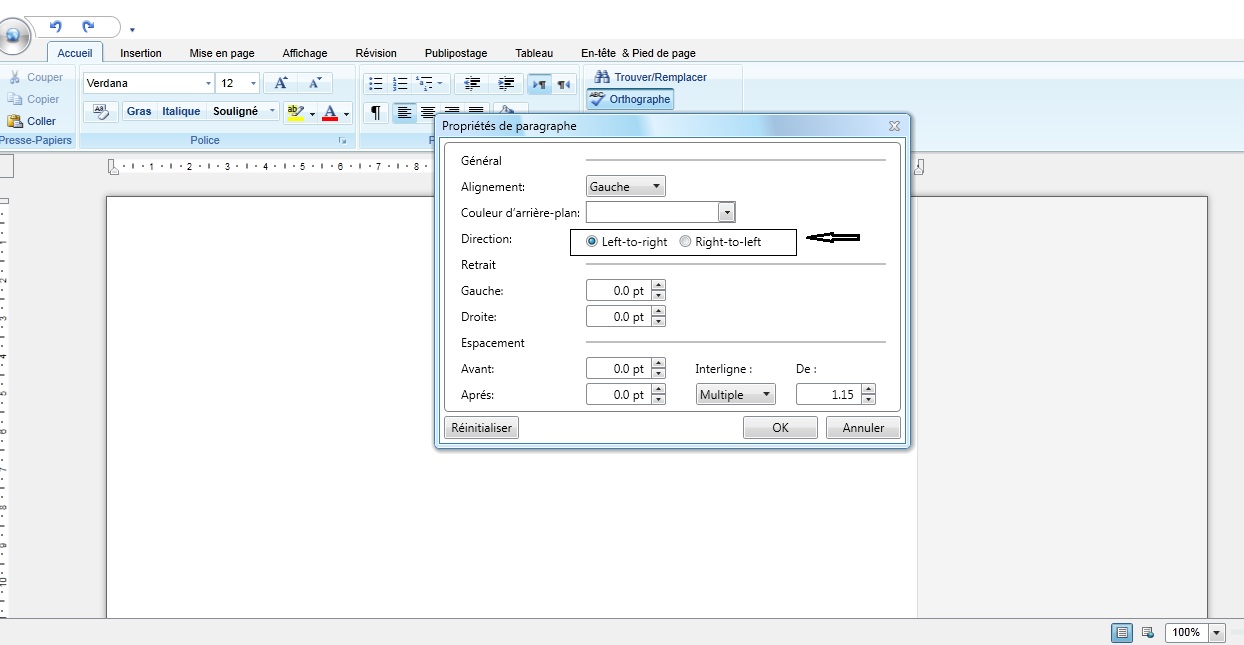Increase font size with the grow icon

281,84
